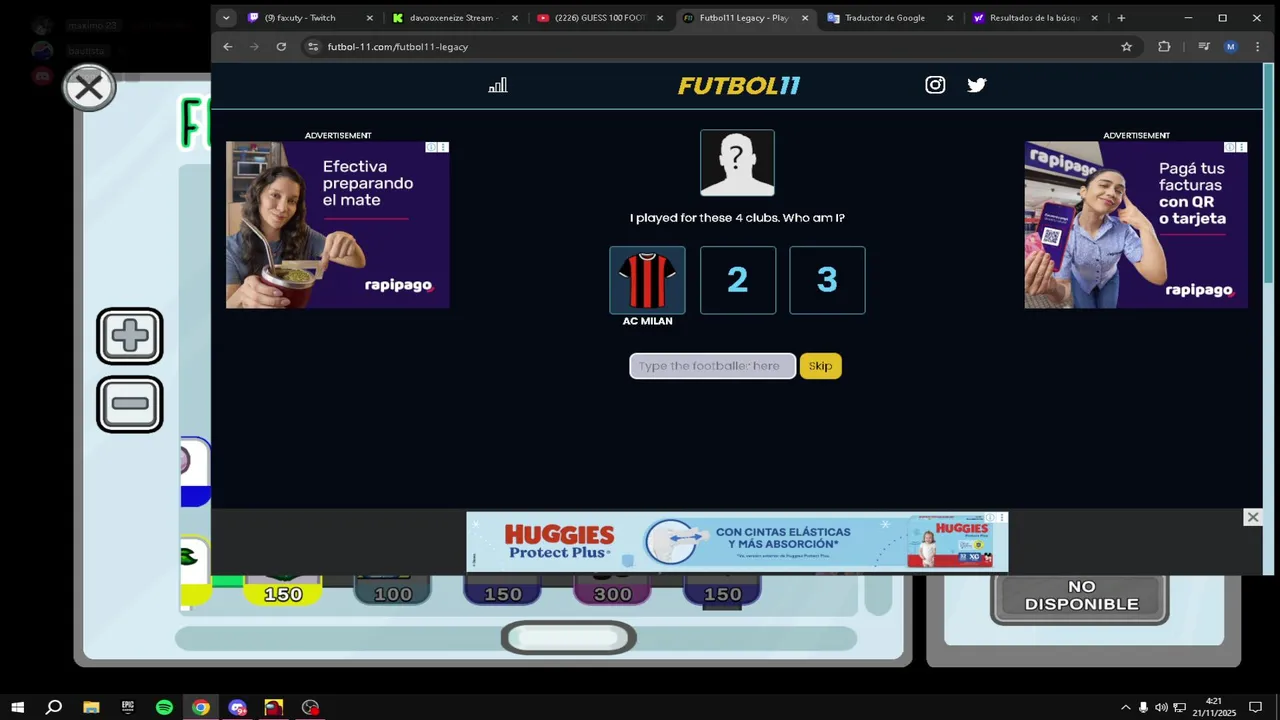Open Futbol11 Twitter page
The height and width of the screenshot is (720, 1280).
coord(977,85)
